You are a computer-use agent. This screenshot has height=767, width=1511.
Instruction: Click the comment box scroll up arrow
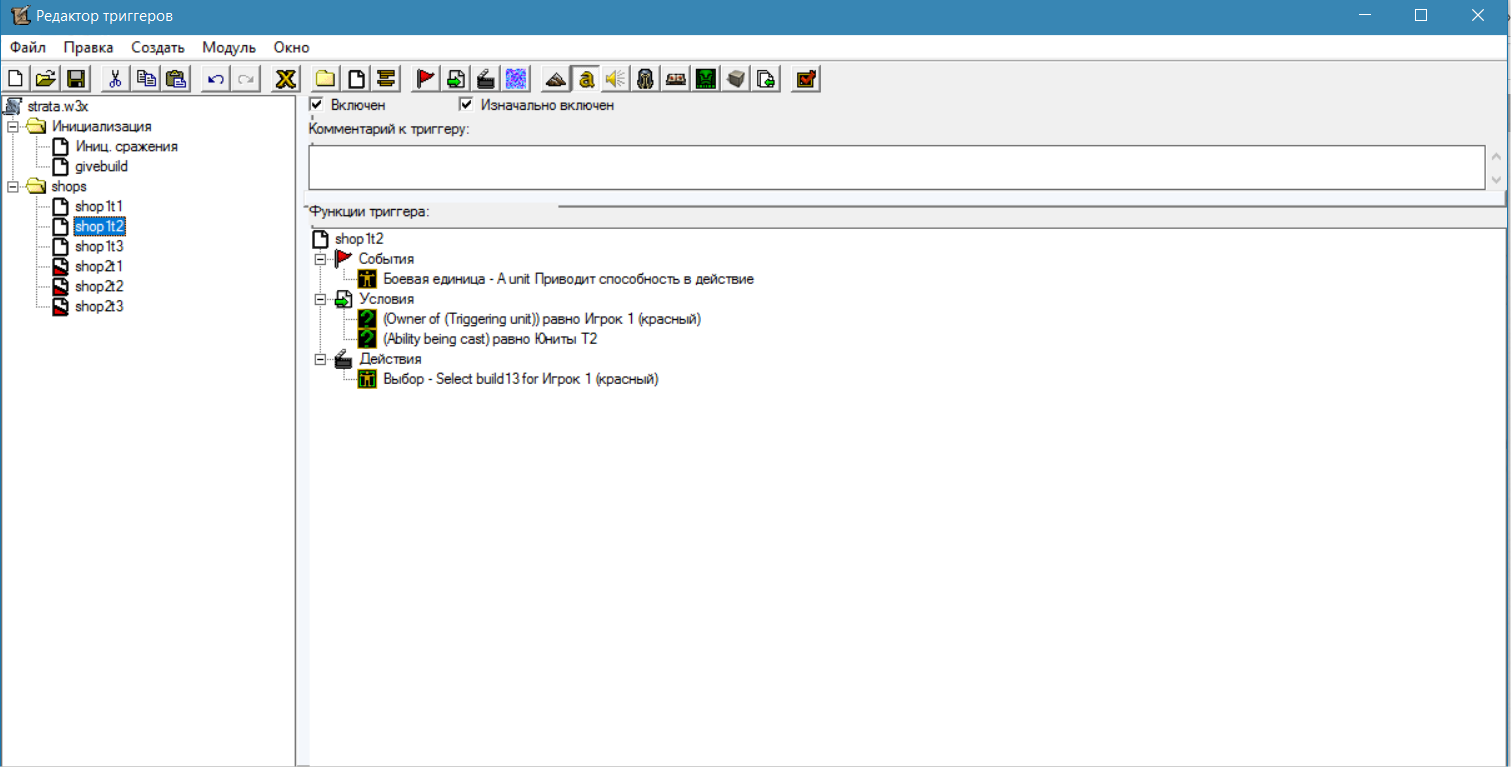(1496, 157)
